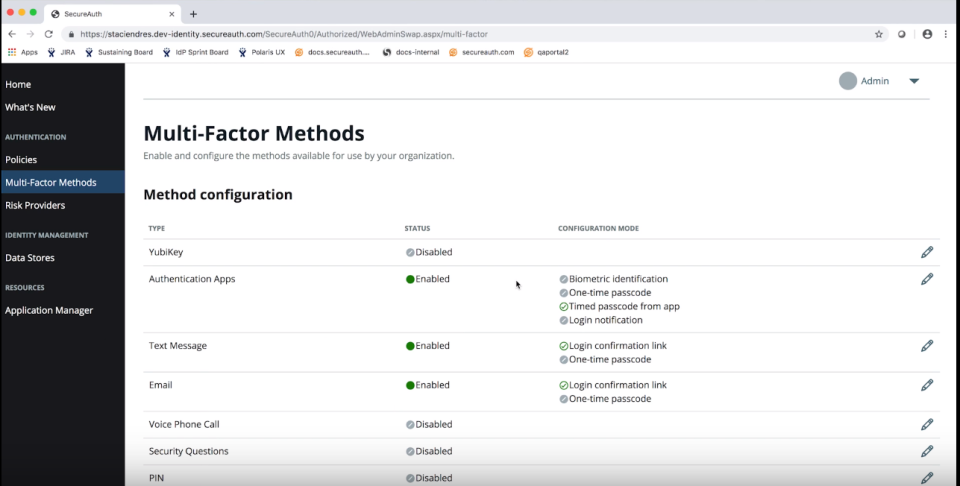Click the pencil icon for Authentication Apps
The height and width of the screenshot is (486, 960).
coord(927,279)
